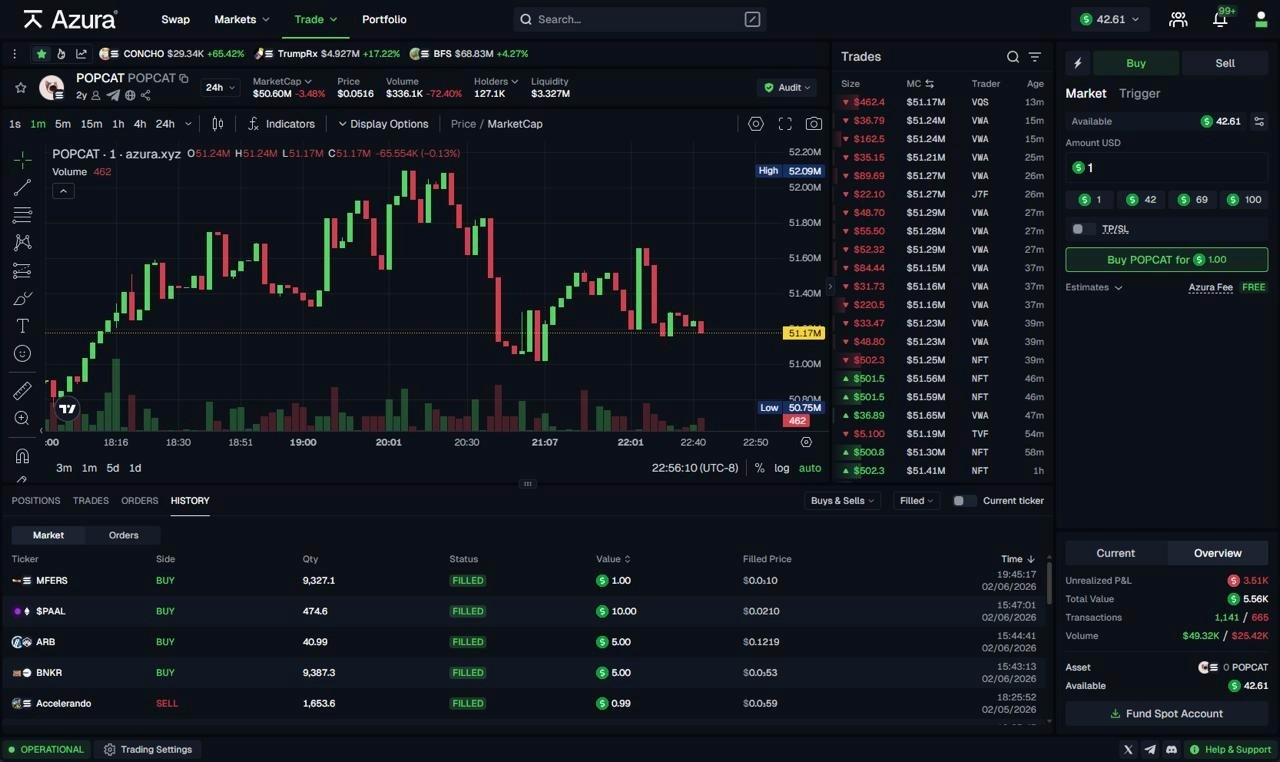
Task: Enable instant trade lightning icon
Action: coord(1077,63)
